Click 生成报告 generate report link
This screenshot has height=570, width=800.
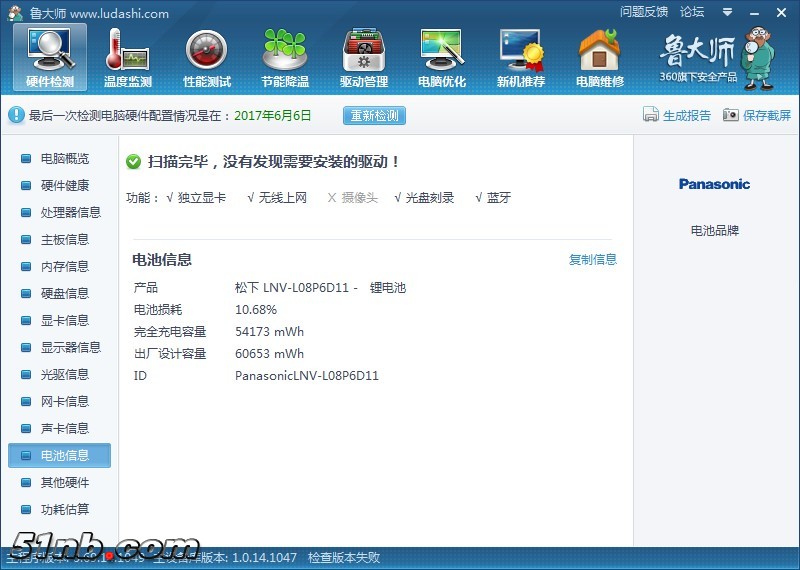677,115
